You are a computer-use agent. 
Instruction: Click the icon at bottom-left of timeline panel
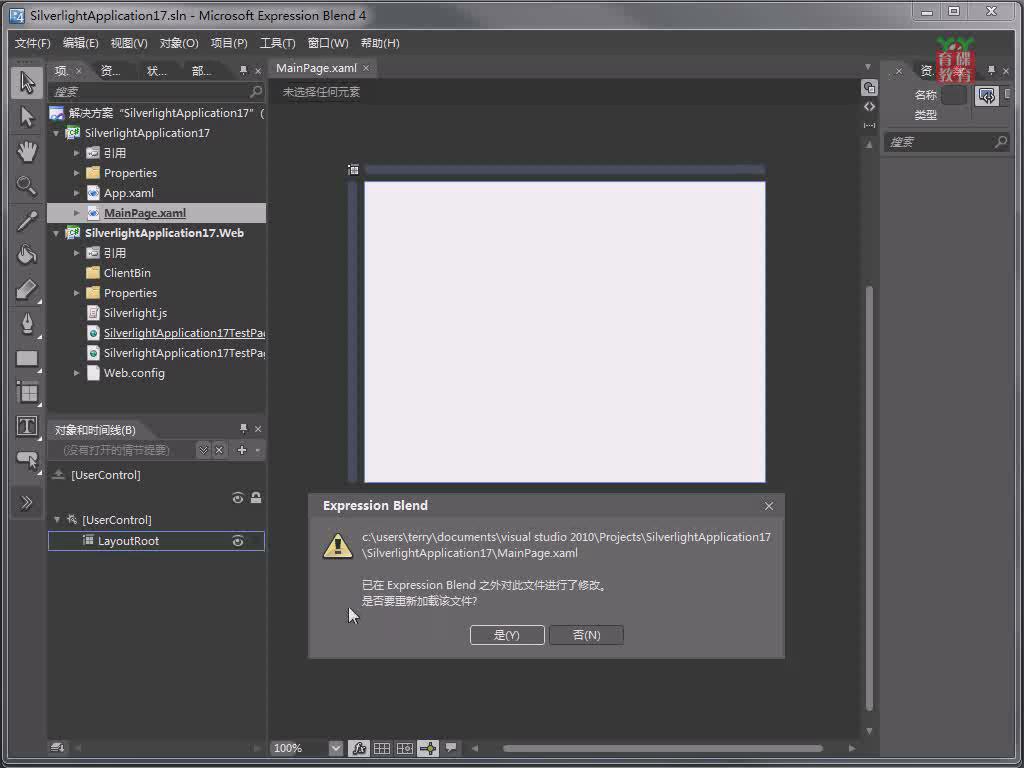[57, 747]
